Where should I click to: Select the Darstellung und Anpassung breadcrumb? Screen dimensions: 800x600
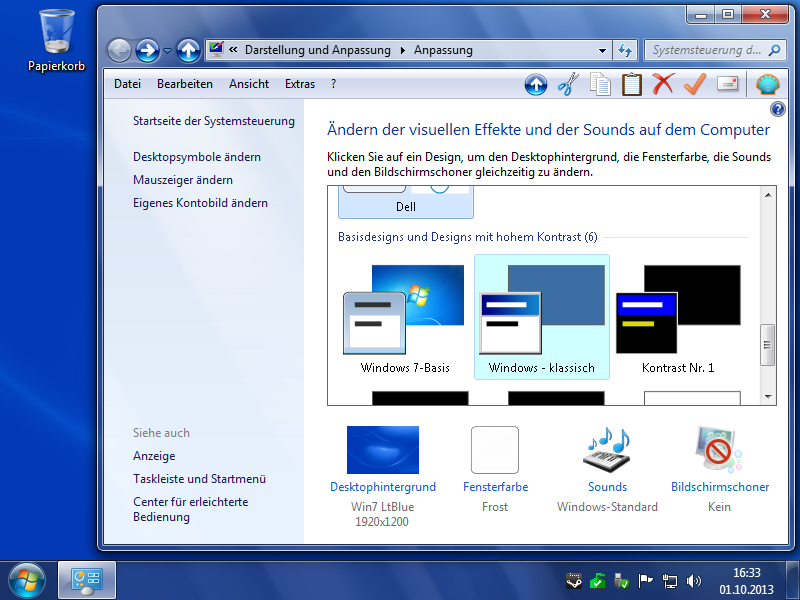click(317, 50)
